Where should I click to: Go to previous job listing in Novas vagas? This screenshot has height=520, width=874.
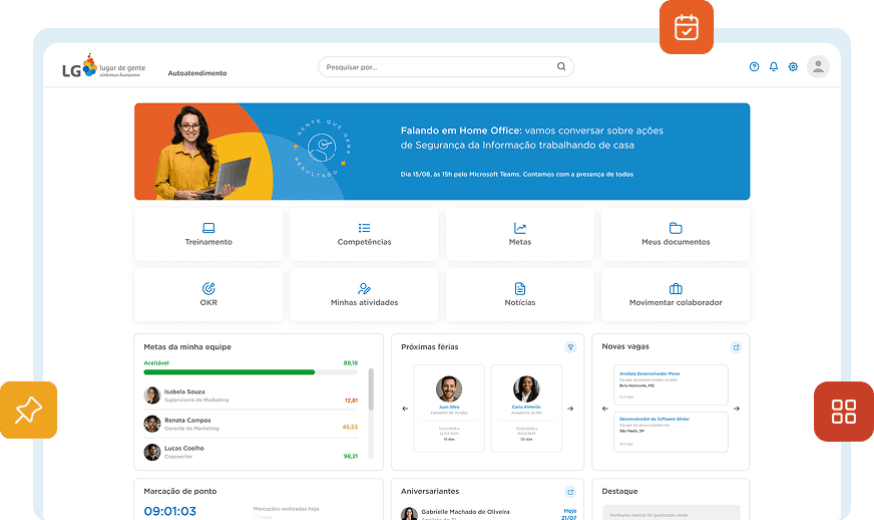pos(604,408)
